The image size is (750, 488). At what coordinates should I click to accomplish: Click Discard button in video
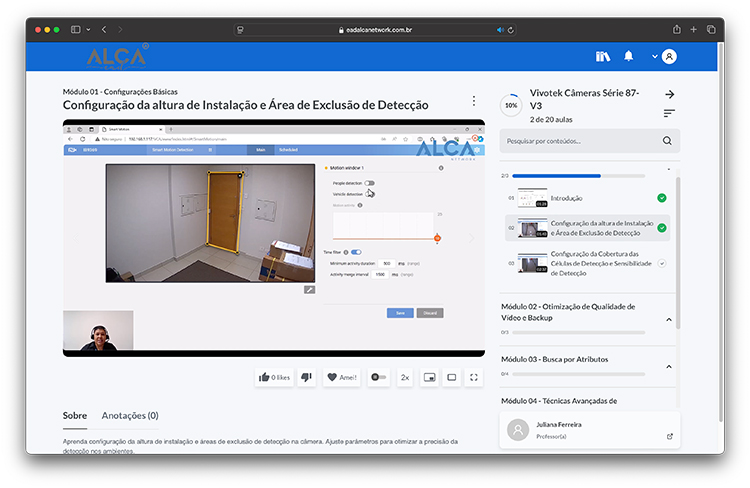(430, 313)
